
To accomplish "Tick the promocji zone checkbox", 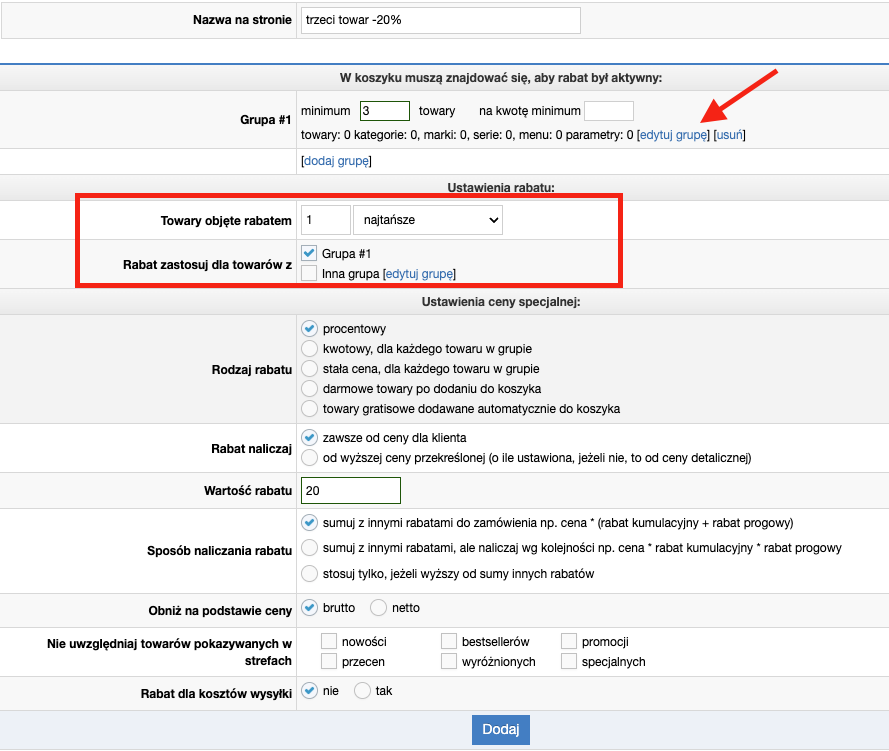I will (x=569, y=642).
